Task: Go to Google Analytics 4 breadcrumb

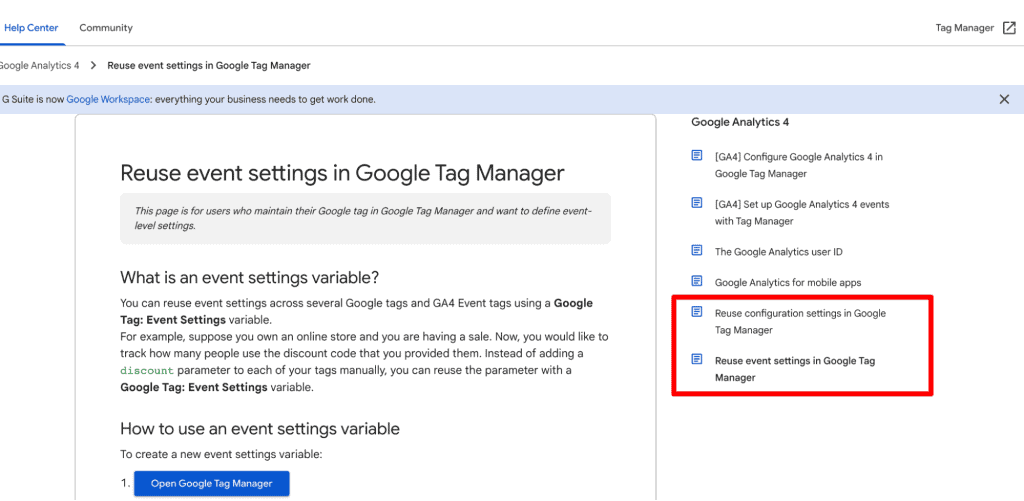Action: (x=40, y=65)
